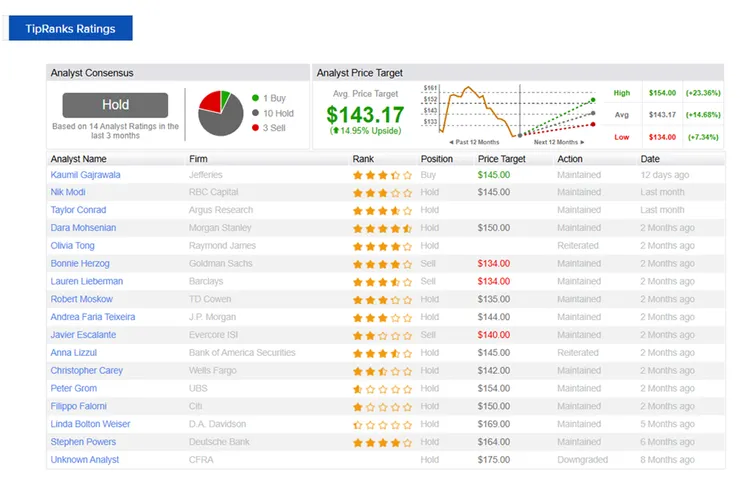Click star rating for Nik Modi
The height and width of the screenshot is (482, 740).
382,193
